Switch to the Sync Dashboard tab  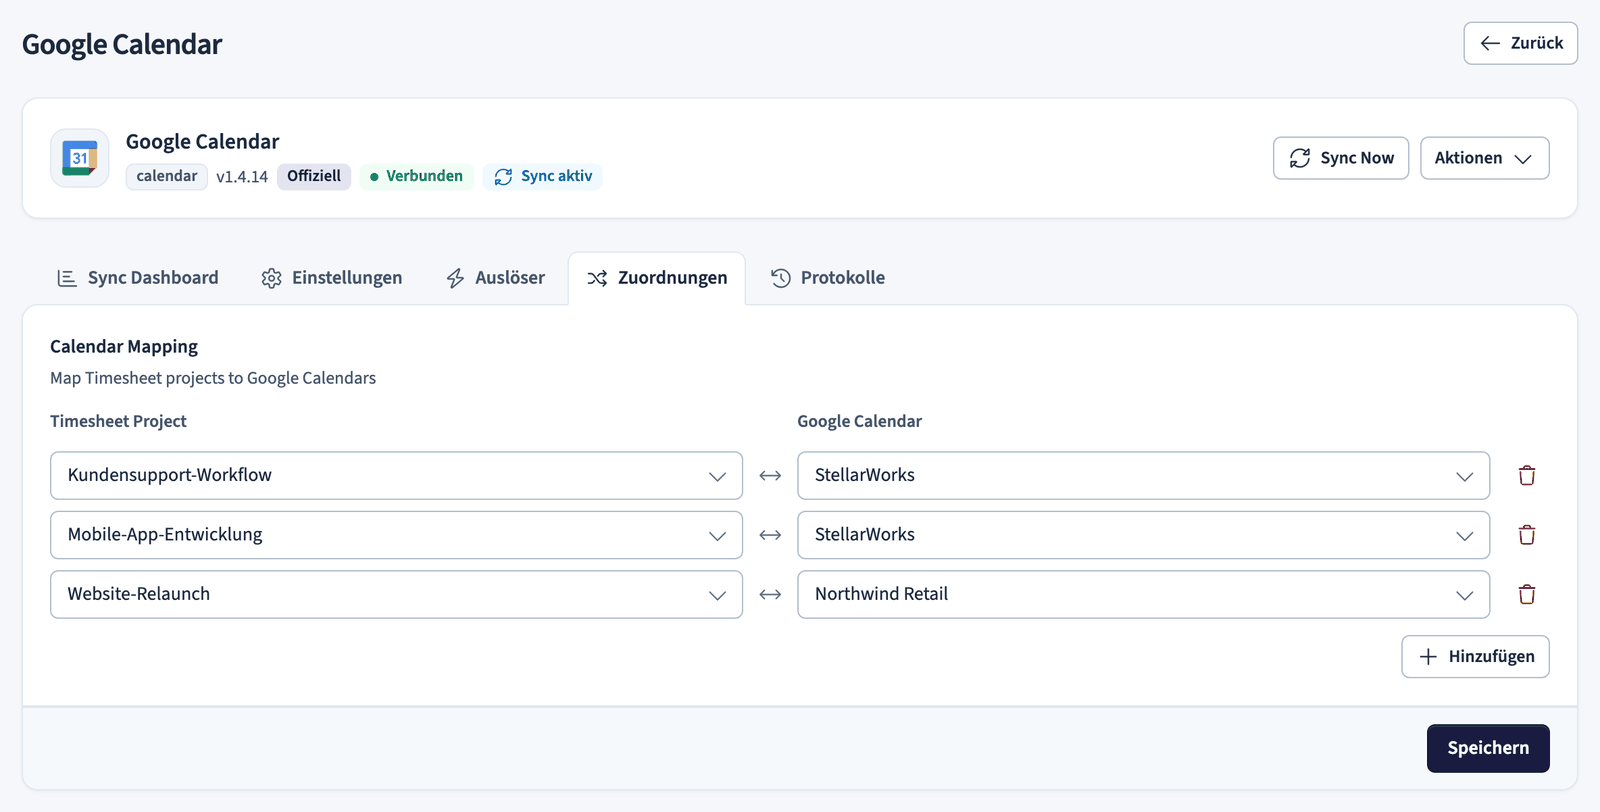click(x=137, y=278)
